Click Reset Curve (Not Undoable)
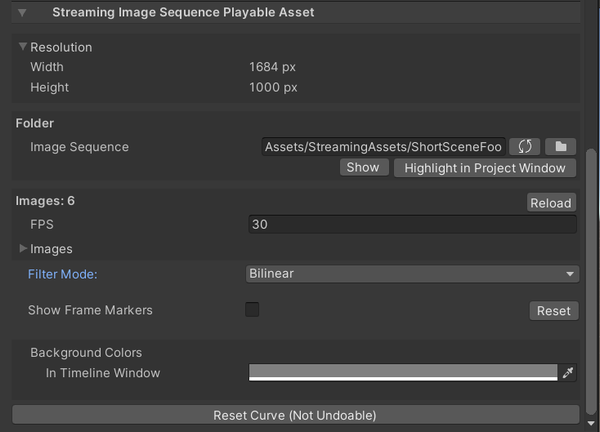This screenshot has width=600, height=432. pyautogui.click(x=295, y=415)
